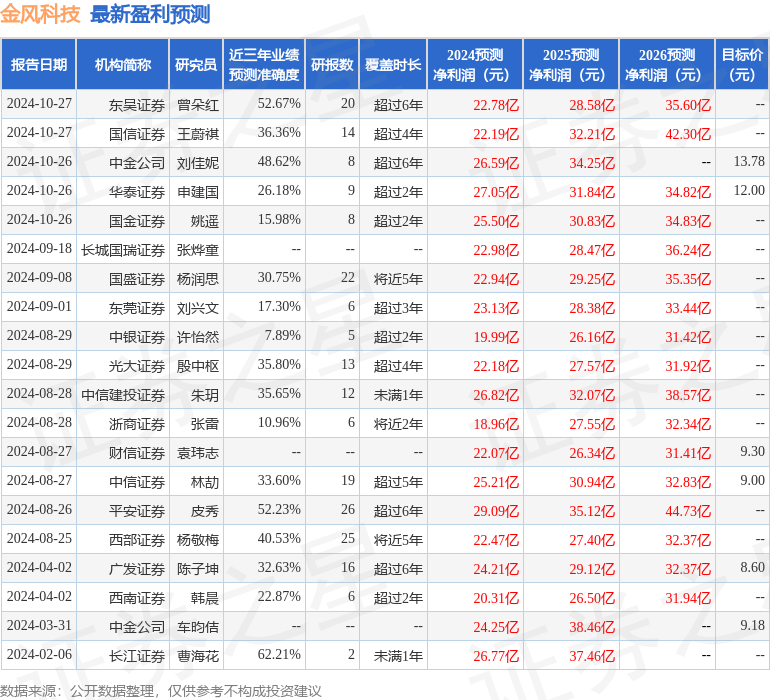Select analyst 车昀佶 cell
Viewport: 770px width, 700px height.
198,627
